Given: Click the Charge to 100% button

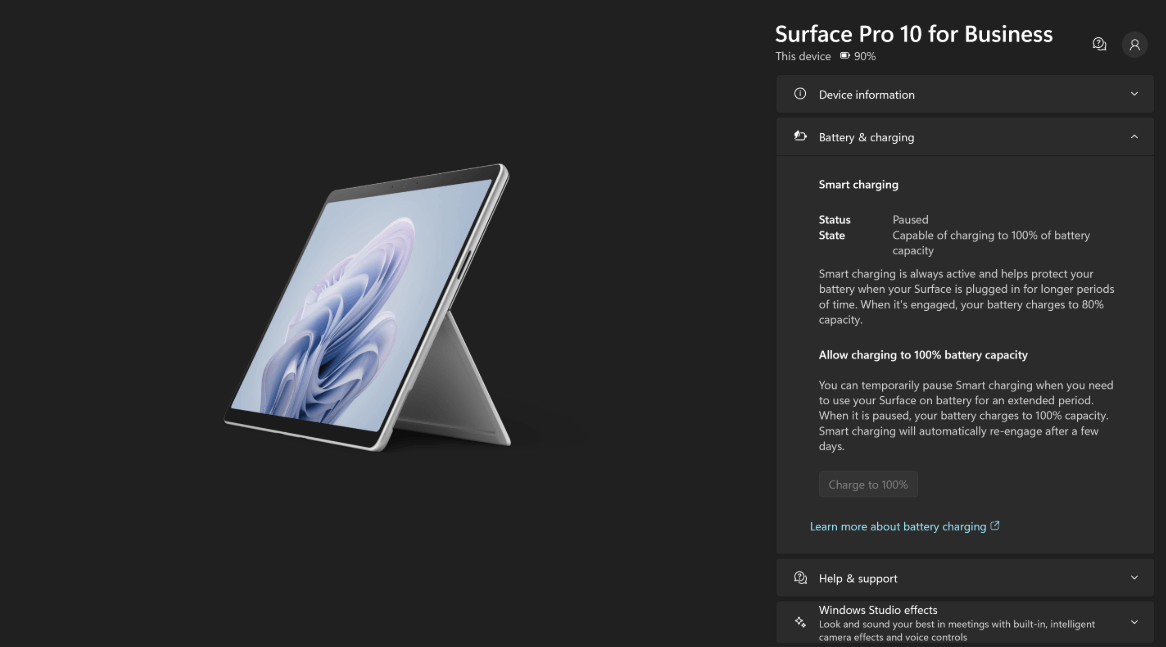Looking at the screenshot, I should 868,484.
